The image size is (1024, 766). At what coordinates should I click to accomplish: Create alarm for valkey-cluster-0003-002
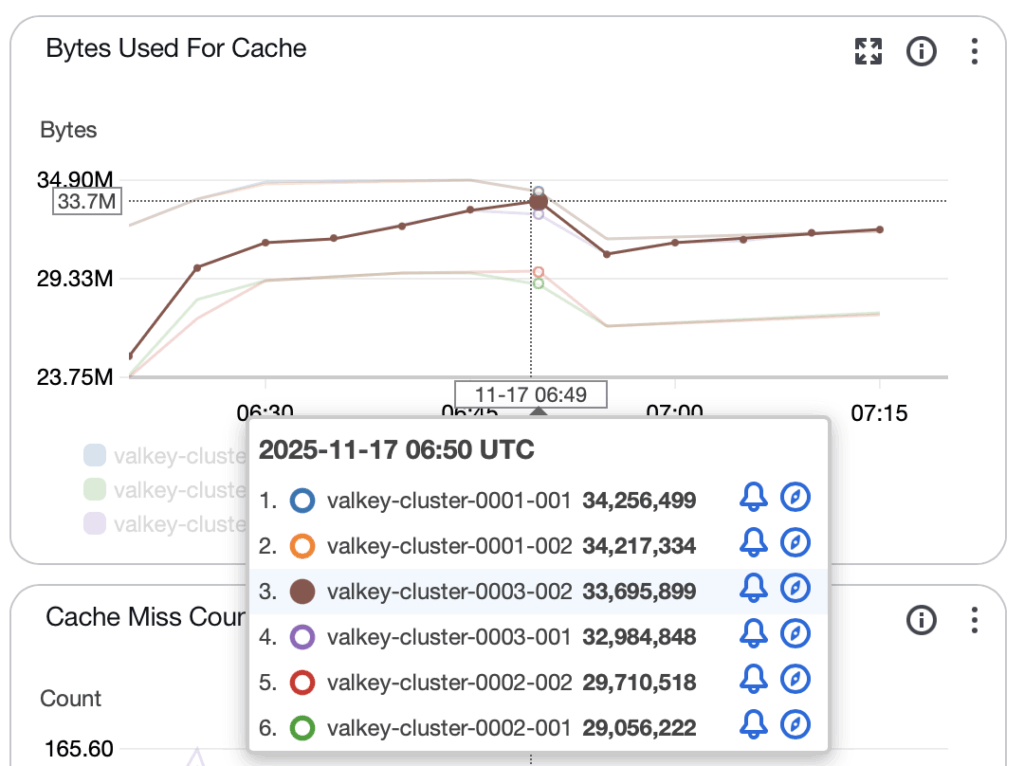tap(753, 591)
